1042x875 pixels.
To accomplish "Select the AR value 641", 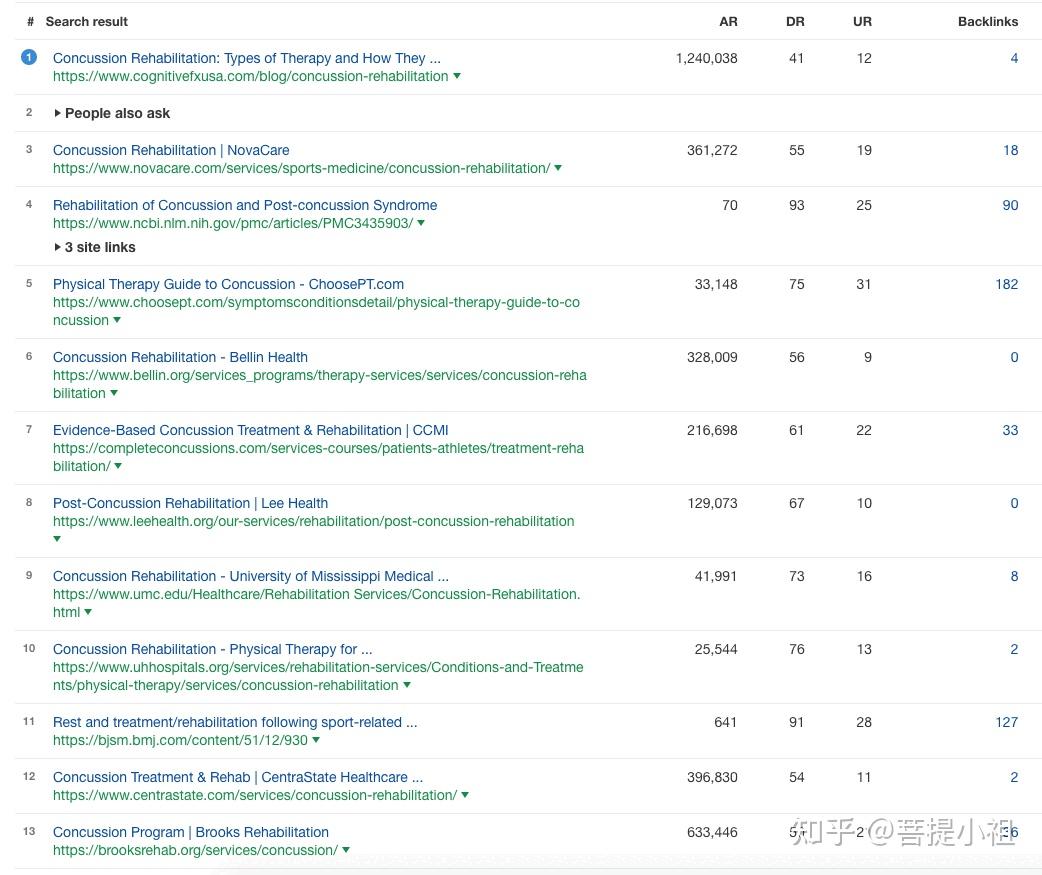I will point(726,723).
